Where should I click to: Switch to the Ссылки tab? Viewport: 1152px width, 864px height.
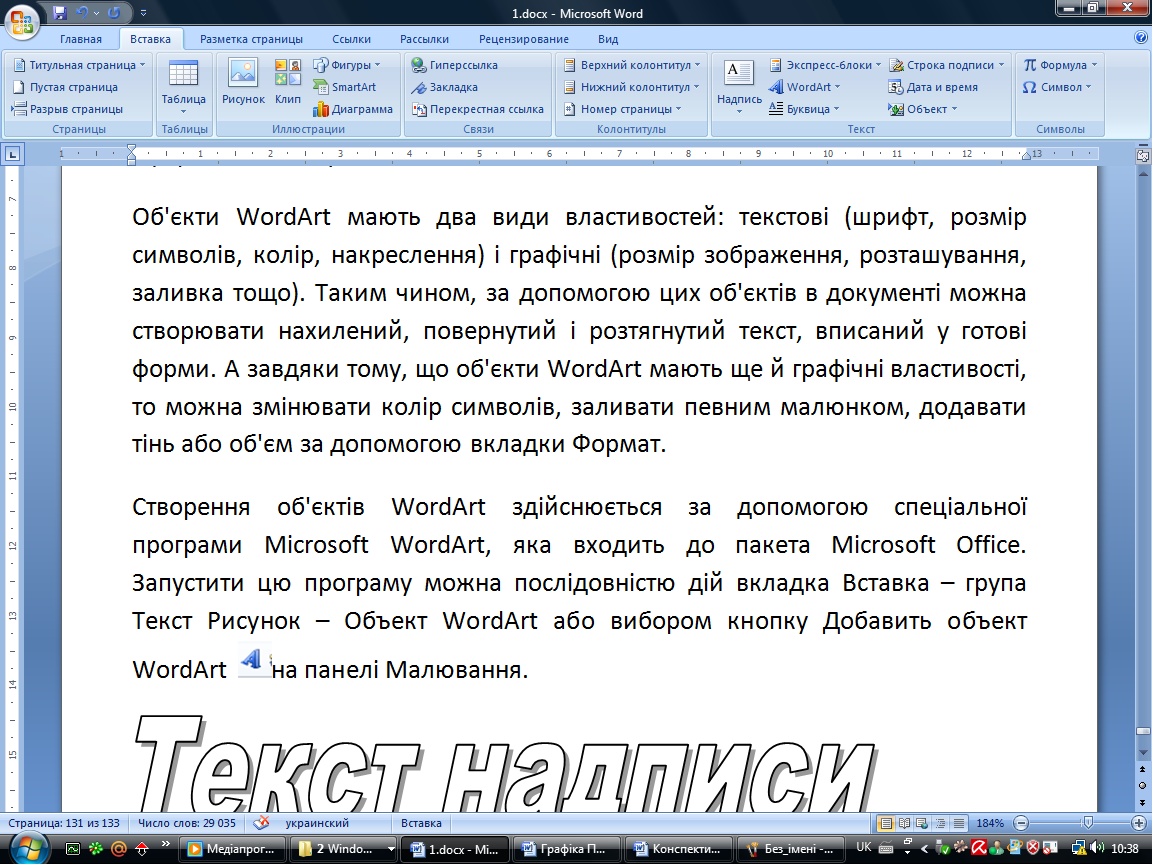coord(351,39)
